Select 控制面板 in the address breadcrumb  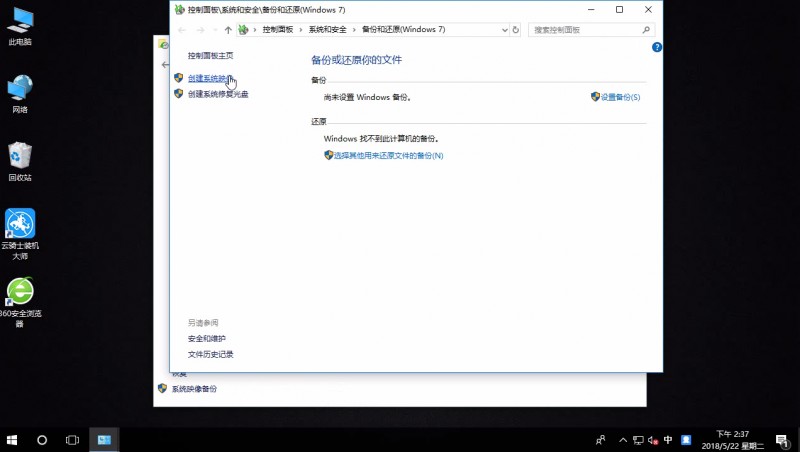[278, 30]
